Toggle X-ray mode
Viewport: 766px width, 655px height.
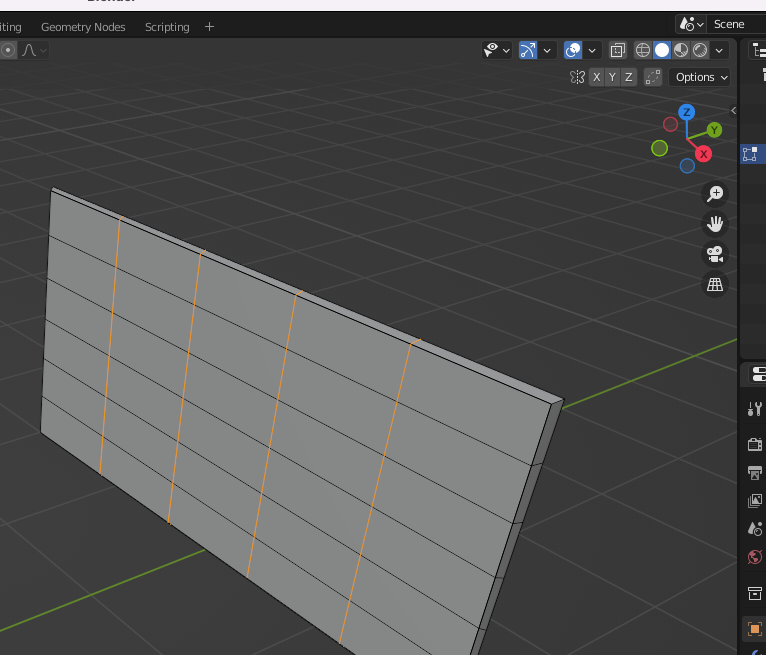617,50
